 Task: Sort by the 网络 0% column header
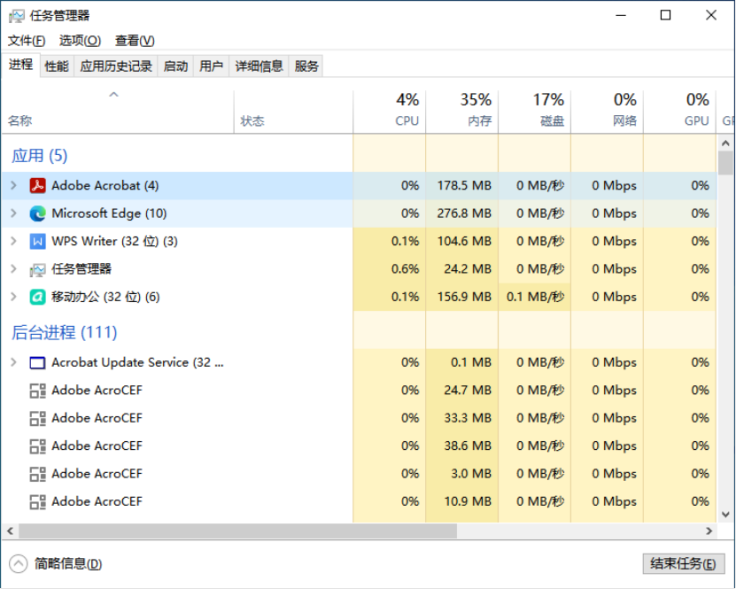click(x=607, y=112)
